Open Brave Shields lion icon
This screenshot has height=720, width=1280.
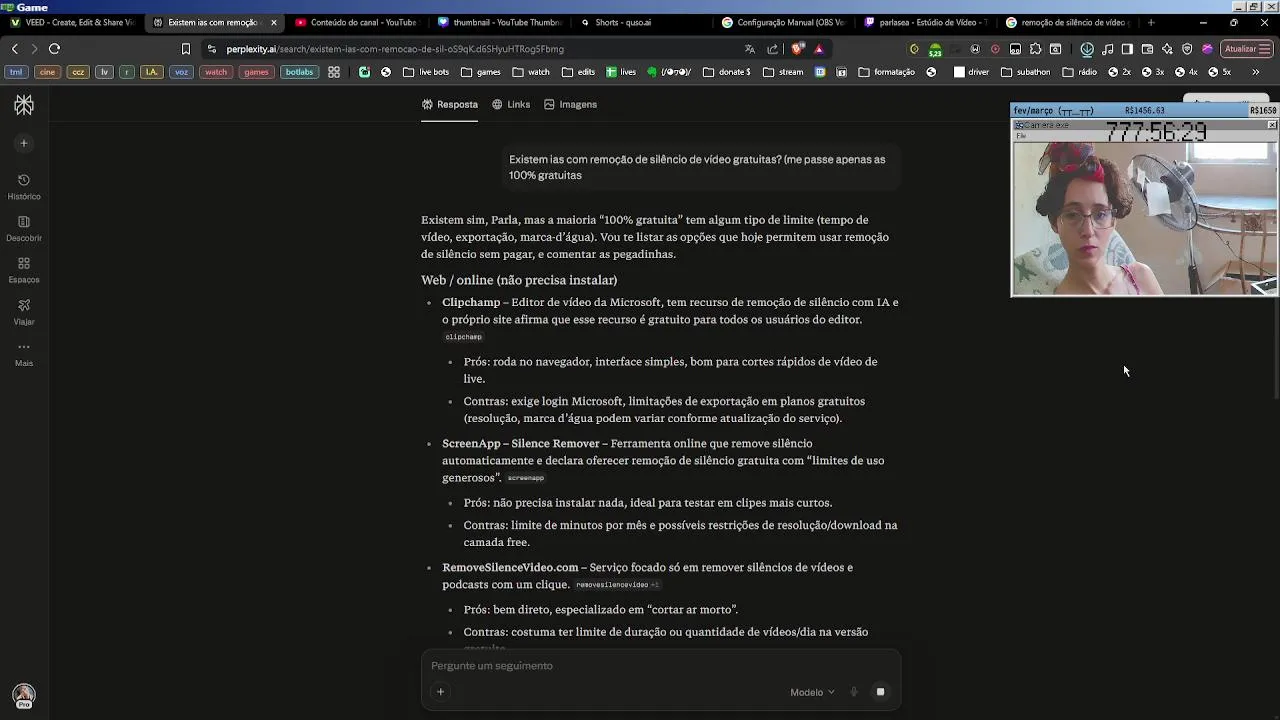(x=797, y=48)
